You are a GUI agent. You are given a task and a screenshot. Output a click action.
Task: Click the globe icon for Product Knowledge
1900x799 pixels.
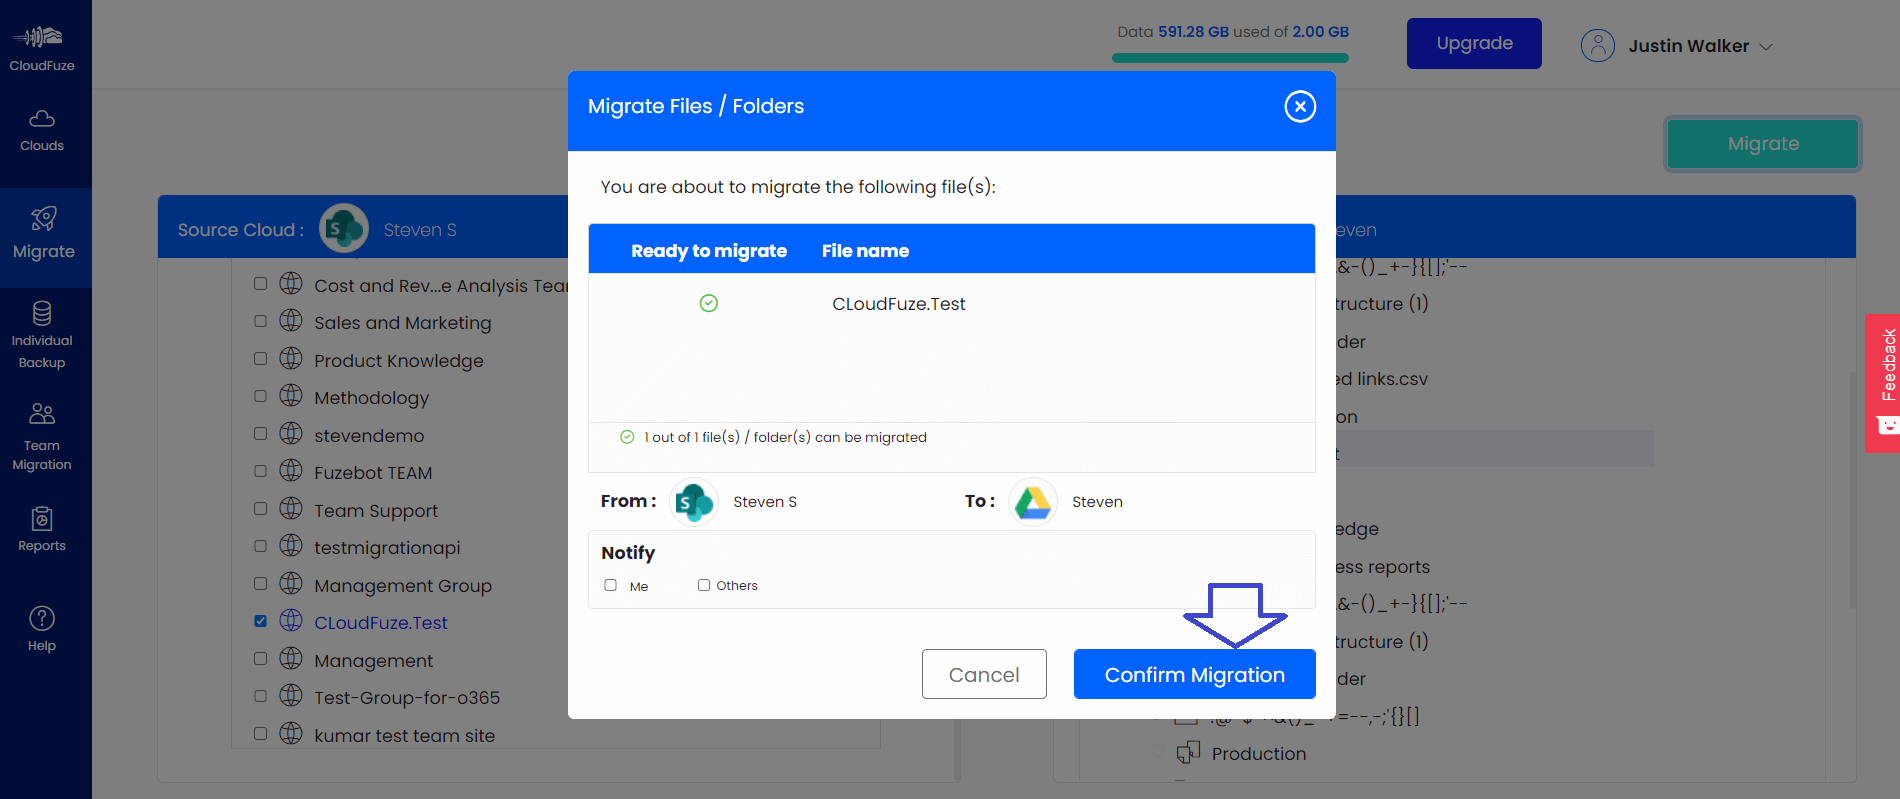point(291,358)
